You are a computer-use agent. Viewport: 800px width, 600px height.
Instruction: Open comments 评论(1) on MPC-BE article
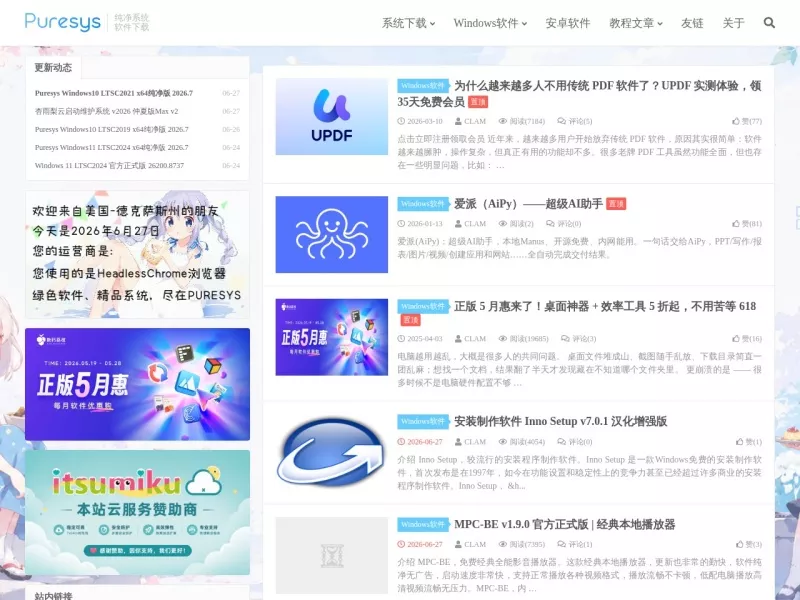[x=574, y=544]
